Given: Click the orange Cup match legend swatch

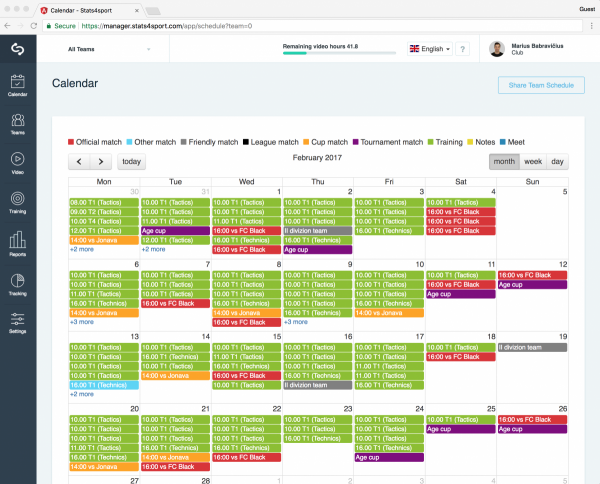Looking at the screenshot, I should (306, 142).
